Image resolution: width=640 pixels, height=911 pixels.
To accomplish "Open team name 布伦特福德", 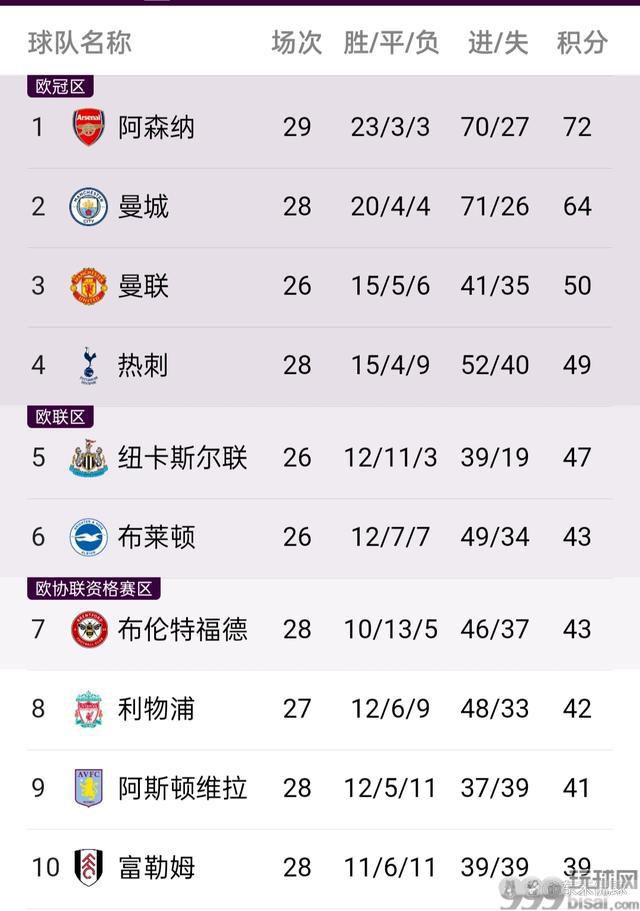I will click(182, 629).
